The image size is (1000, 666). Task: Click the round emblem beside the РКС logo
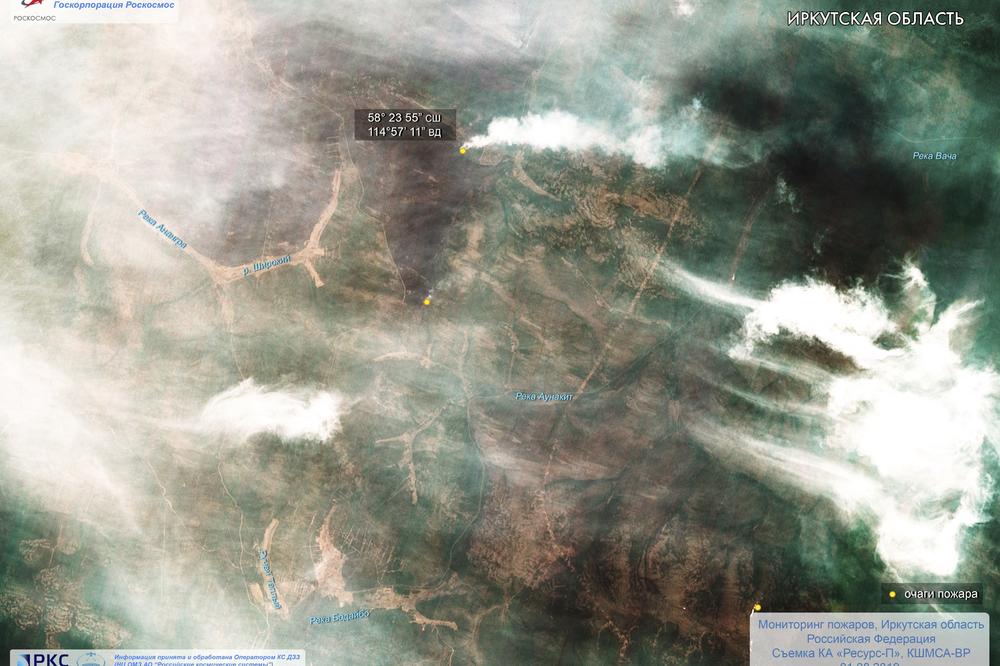(92, 659)
